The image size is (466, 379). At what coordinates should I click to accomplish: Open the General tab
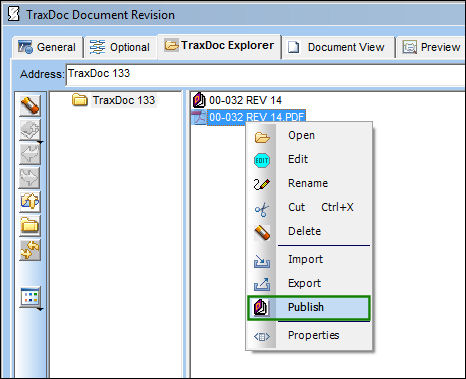(48, 47)
